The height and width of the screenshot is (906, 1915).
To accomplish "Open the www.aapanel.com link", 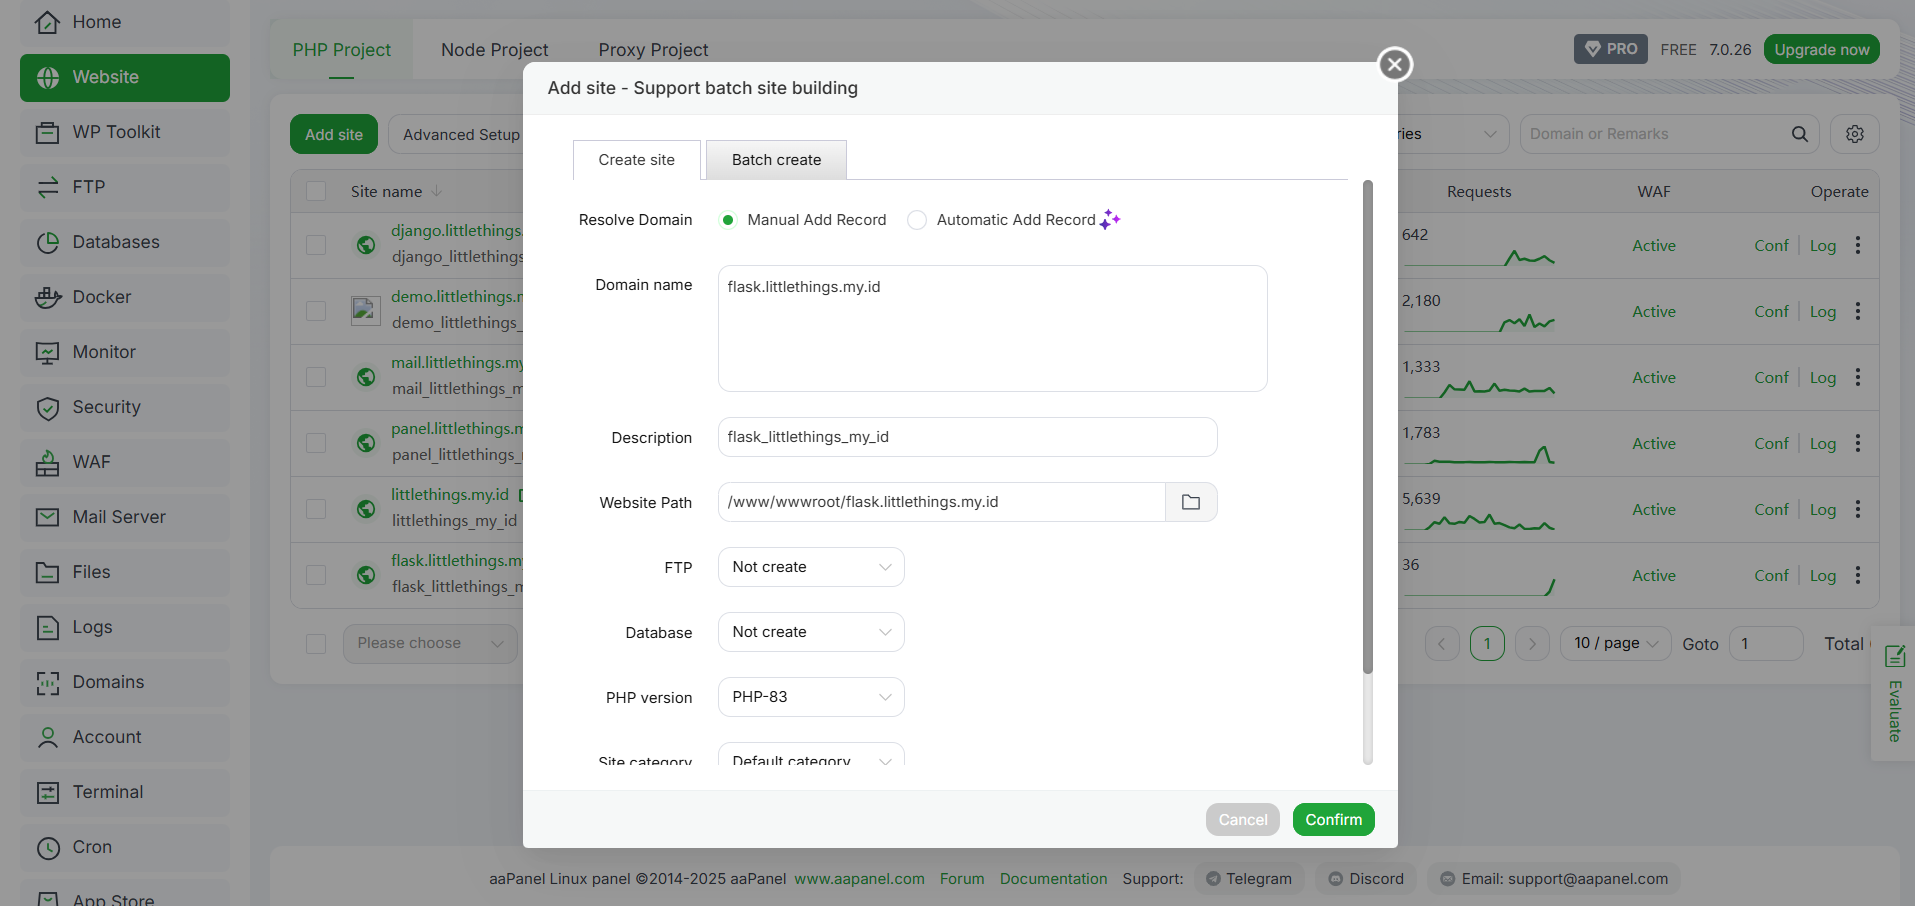I will [x=859, y=879].
